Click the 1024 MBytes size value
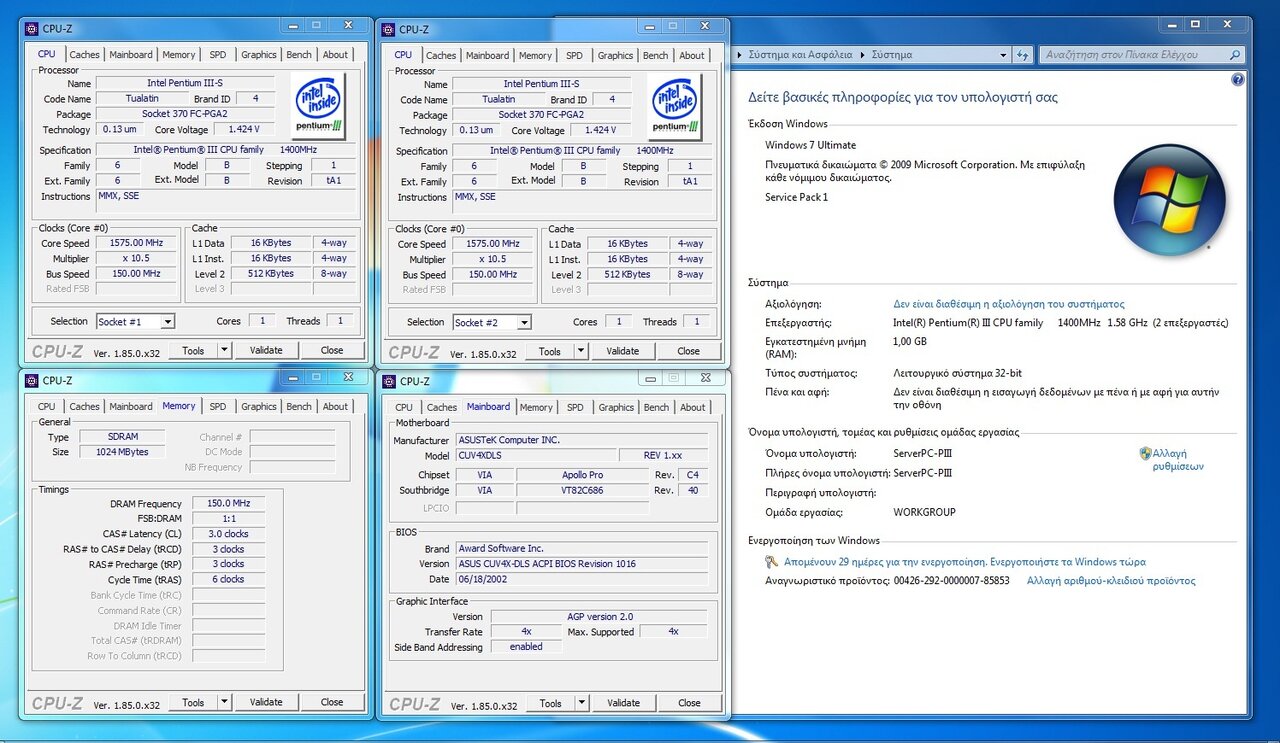 (x=122, y=452)
